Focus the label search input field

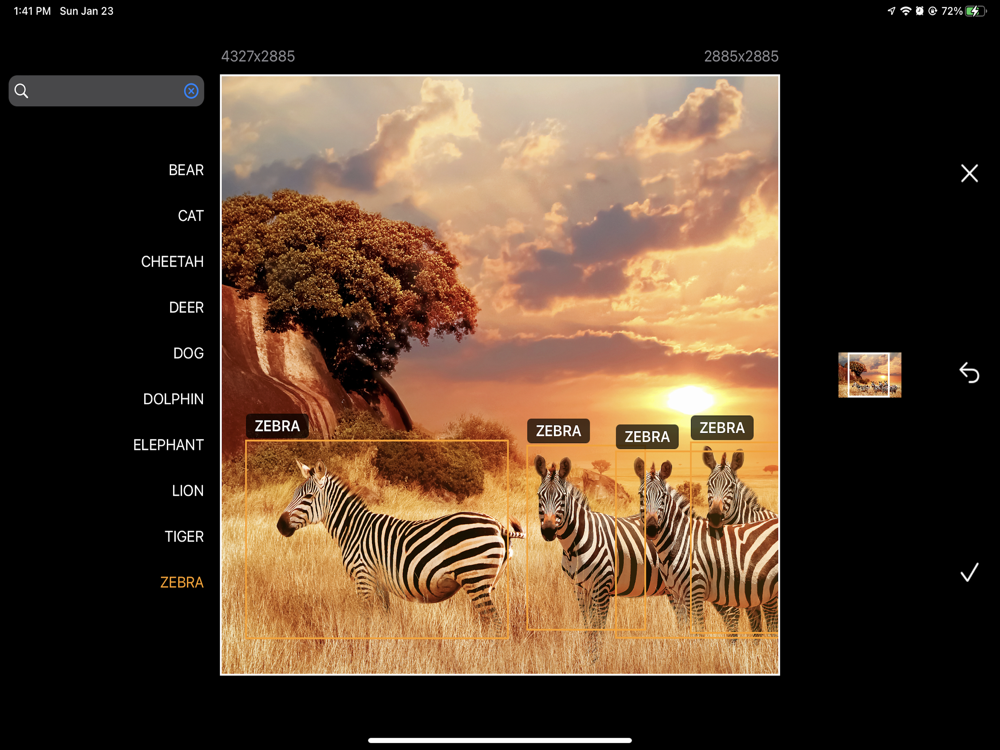point(106,91)
